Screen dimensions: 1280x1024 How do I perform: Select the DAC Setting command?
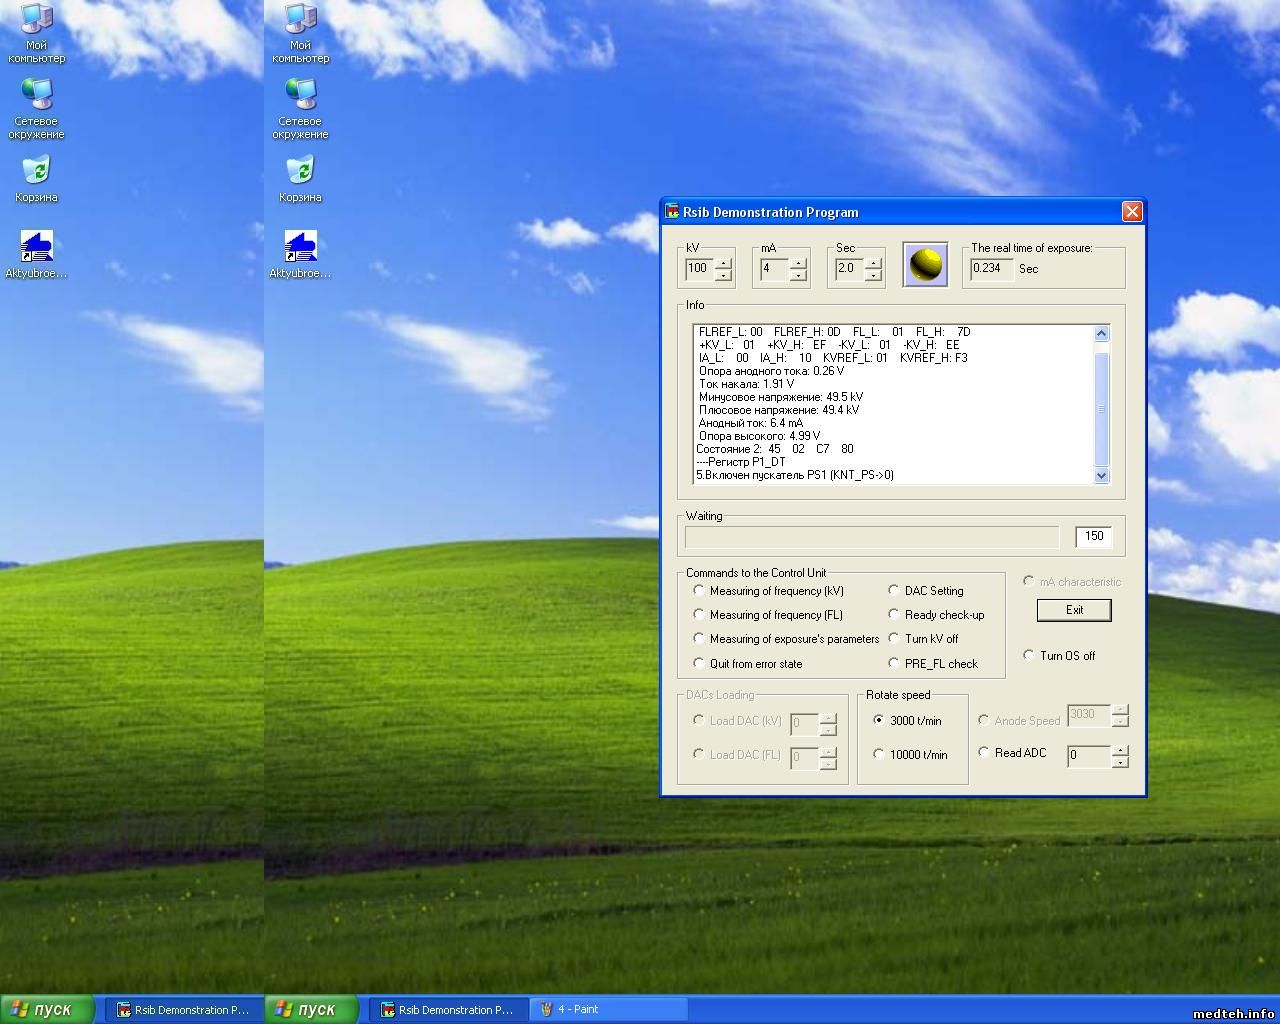click(894, 590)
